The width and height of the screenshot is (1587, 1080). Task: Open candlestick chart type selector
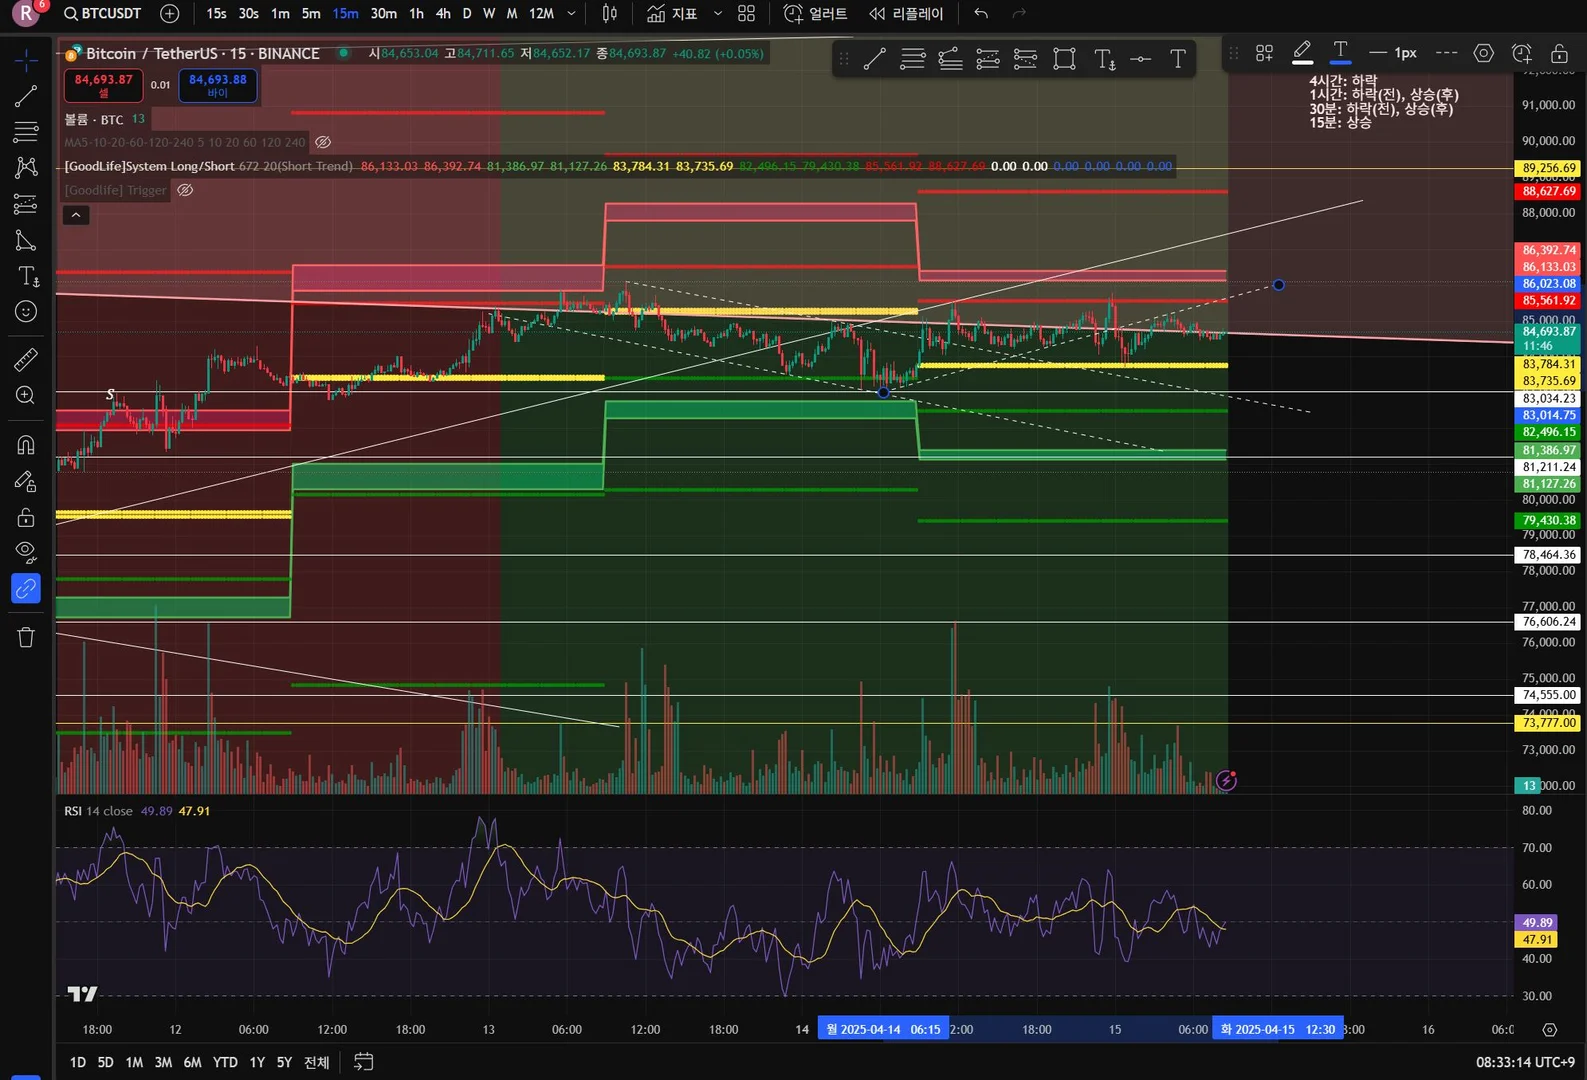point(610,14)
